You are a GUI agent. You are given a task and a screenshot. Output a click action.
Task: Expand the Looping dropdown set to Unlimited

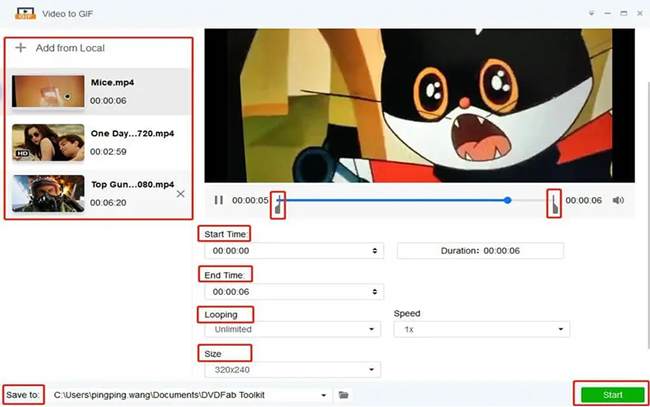tap(291, 329)
